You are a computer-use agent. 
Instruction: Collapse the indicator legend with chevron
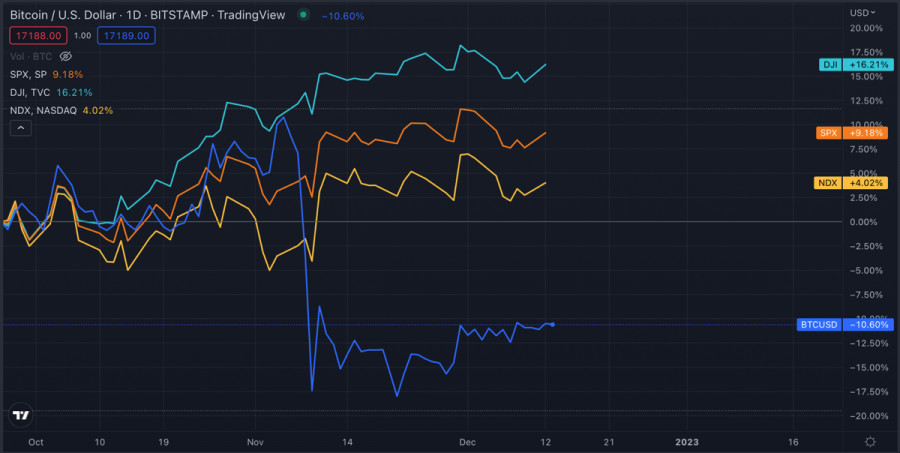point(20,128)
